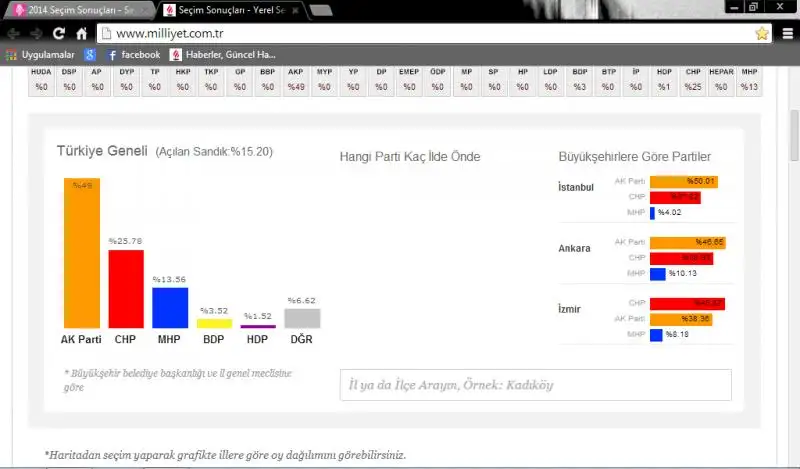800x469 pixels.
Task: Click the address bar with milliyet.com.tr
Action: coord(420,33)
